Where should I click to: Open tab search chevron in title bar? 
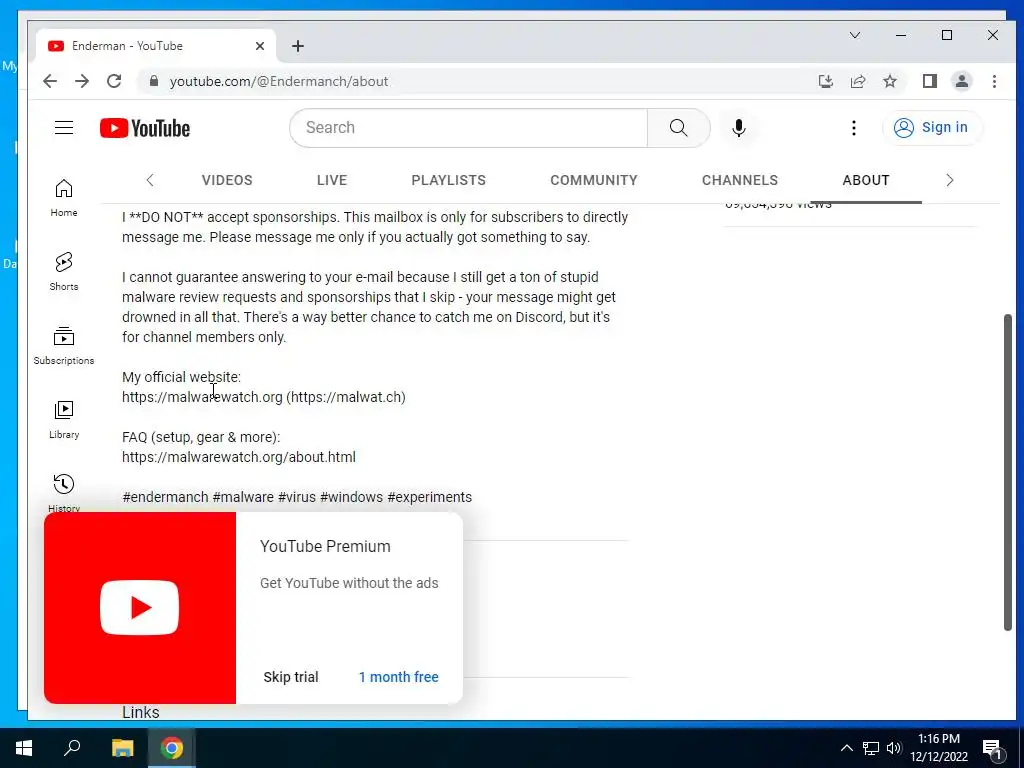tap(855, 35)
